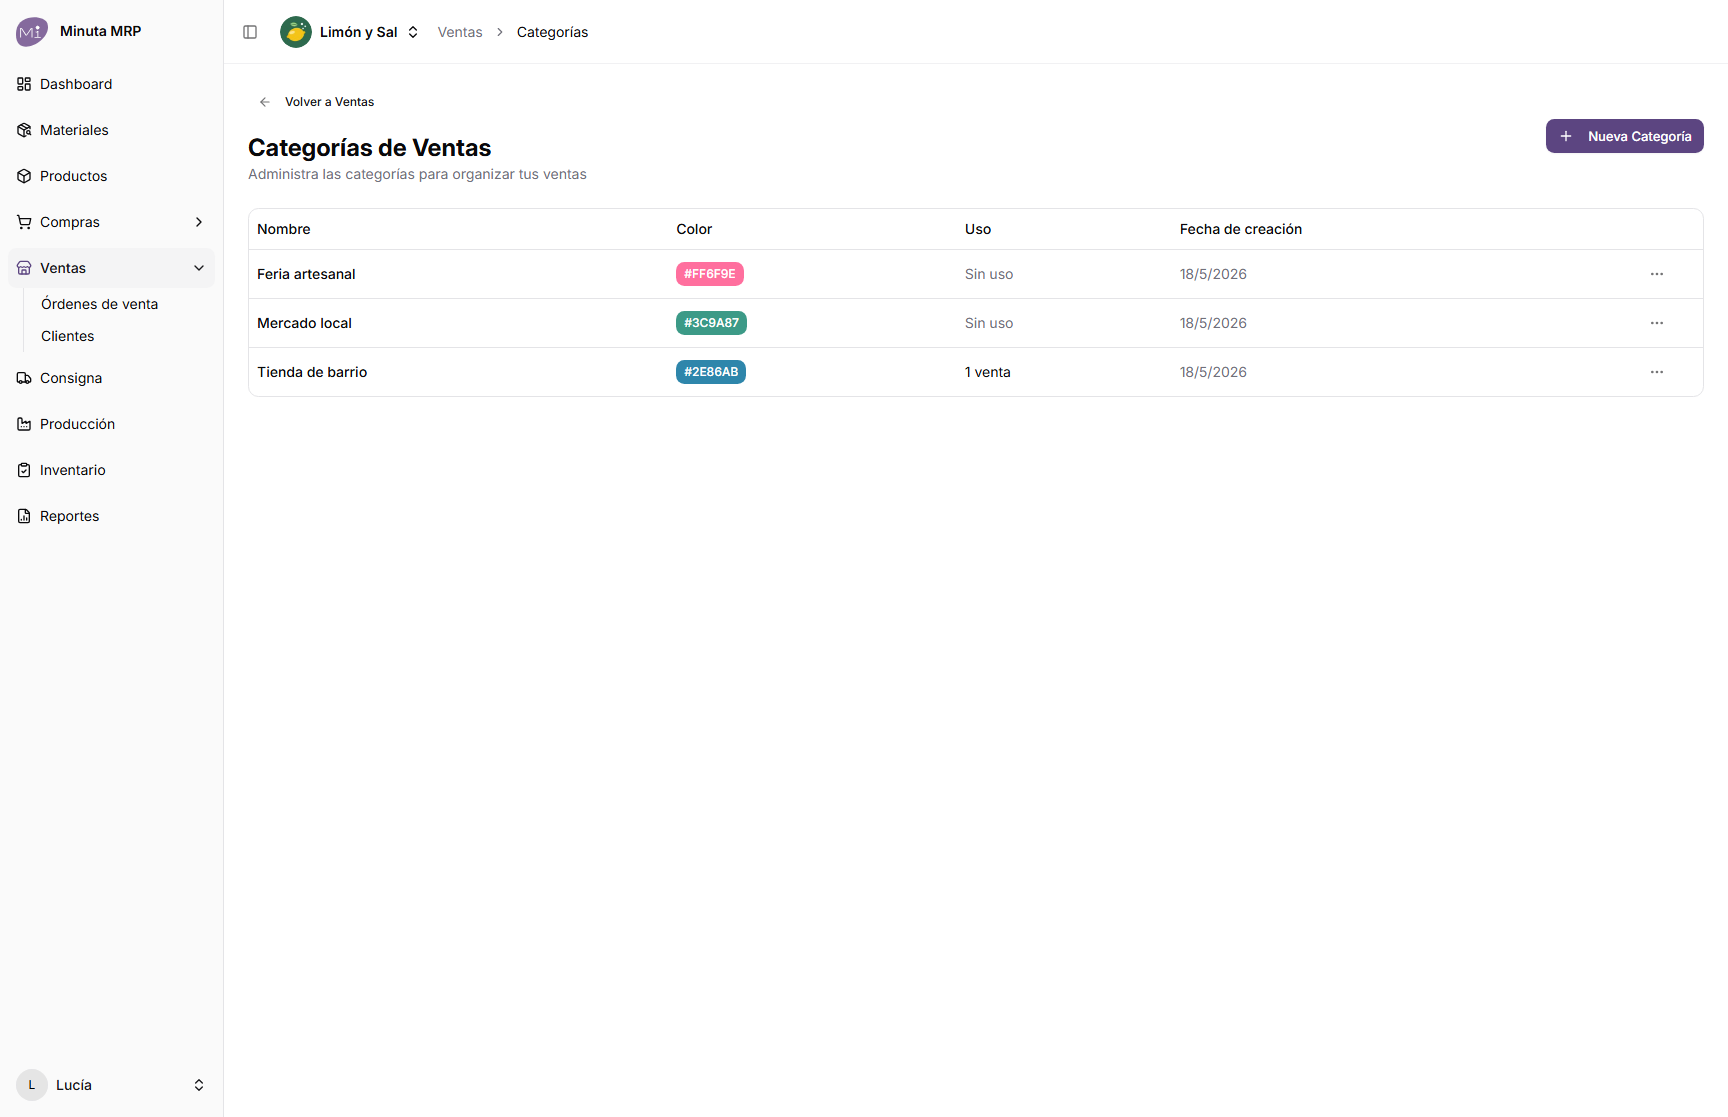
Task: Open Lucía user account menu
Action: (111, 1085)
